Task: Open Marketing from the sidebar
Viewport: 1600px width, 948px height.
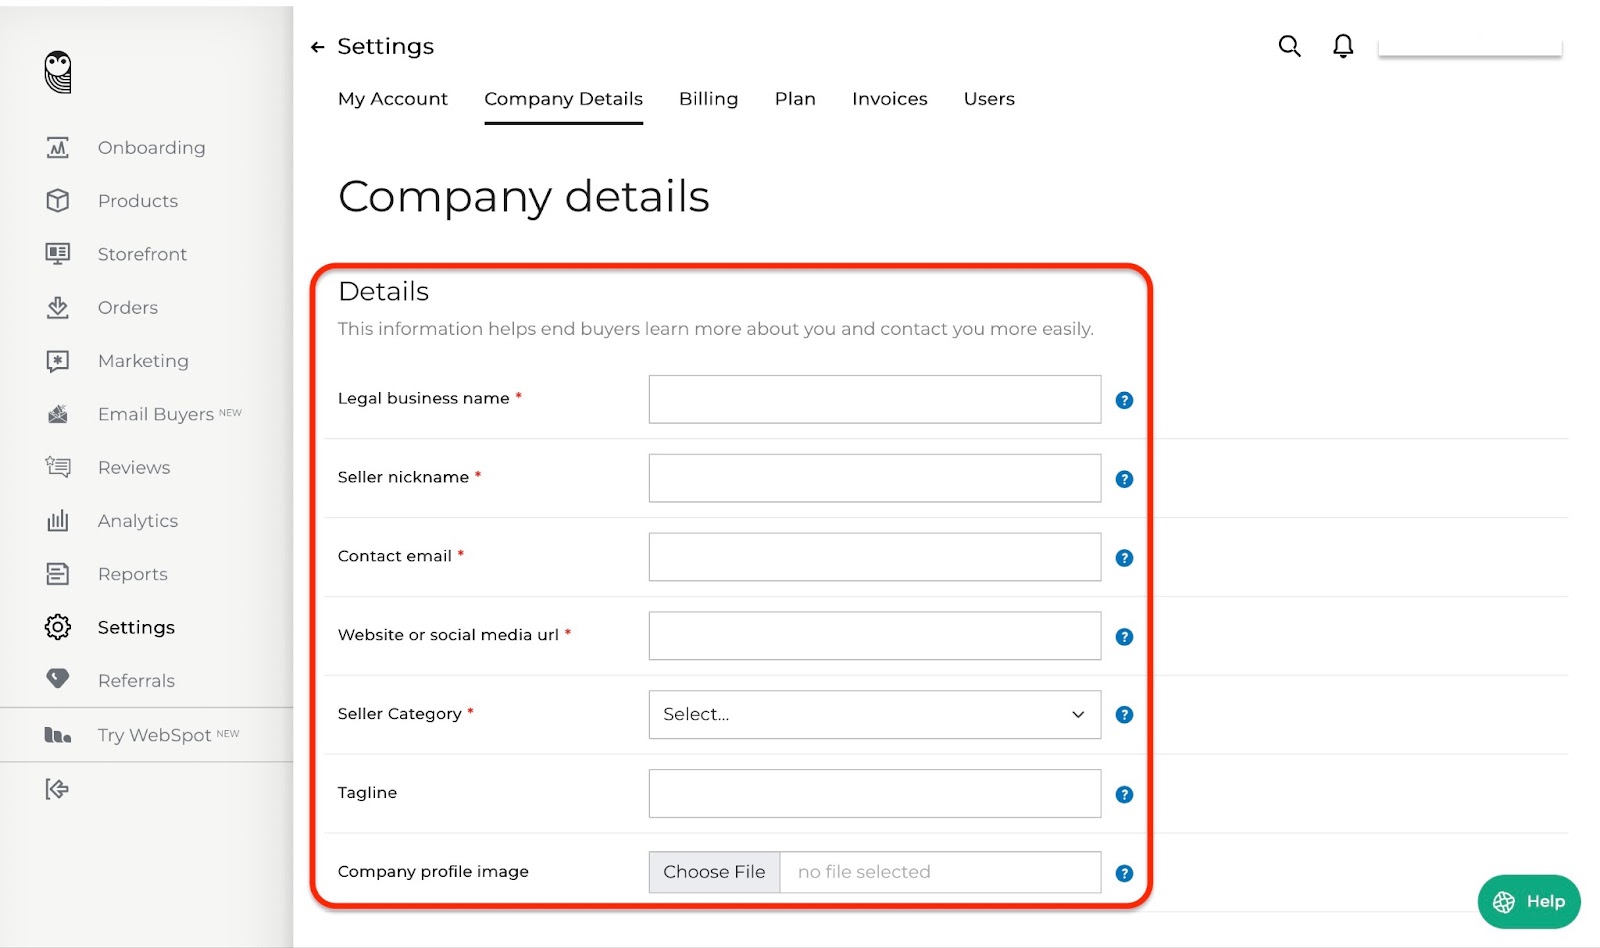Action: (x=143, y=361)
